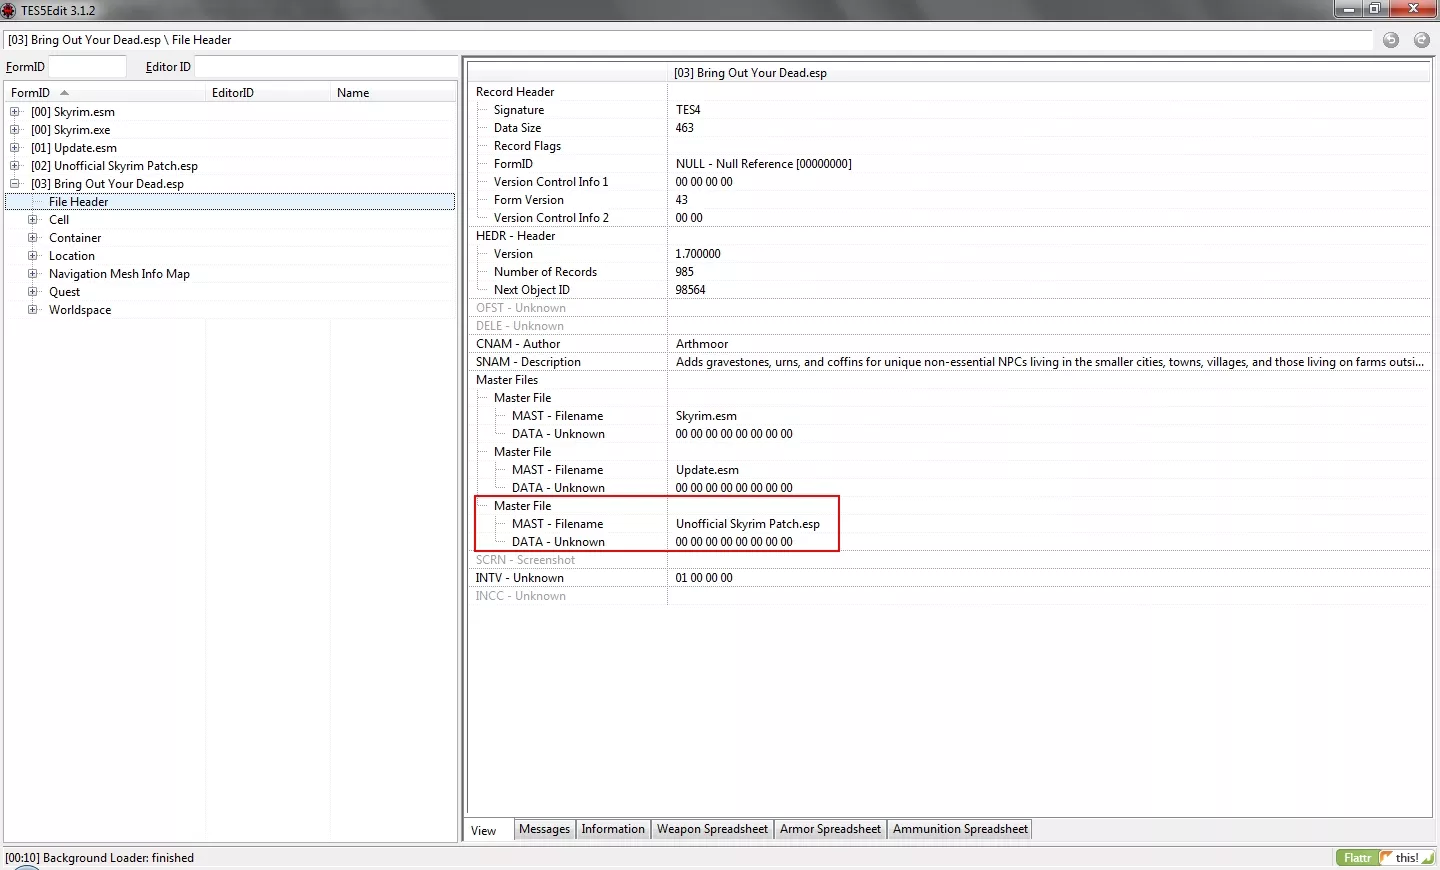Select [00] Skyrim.esm in the tree
The height and width of the screenshot is (870, 1440).
tap(72, 112)
